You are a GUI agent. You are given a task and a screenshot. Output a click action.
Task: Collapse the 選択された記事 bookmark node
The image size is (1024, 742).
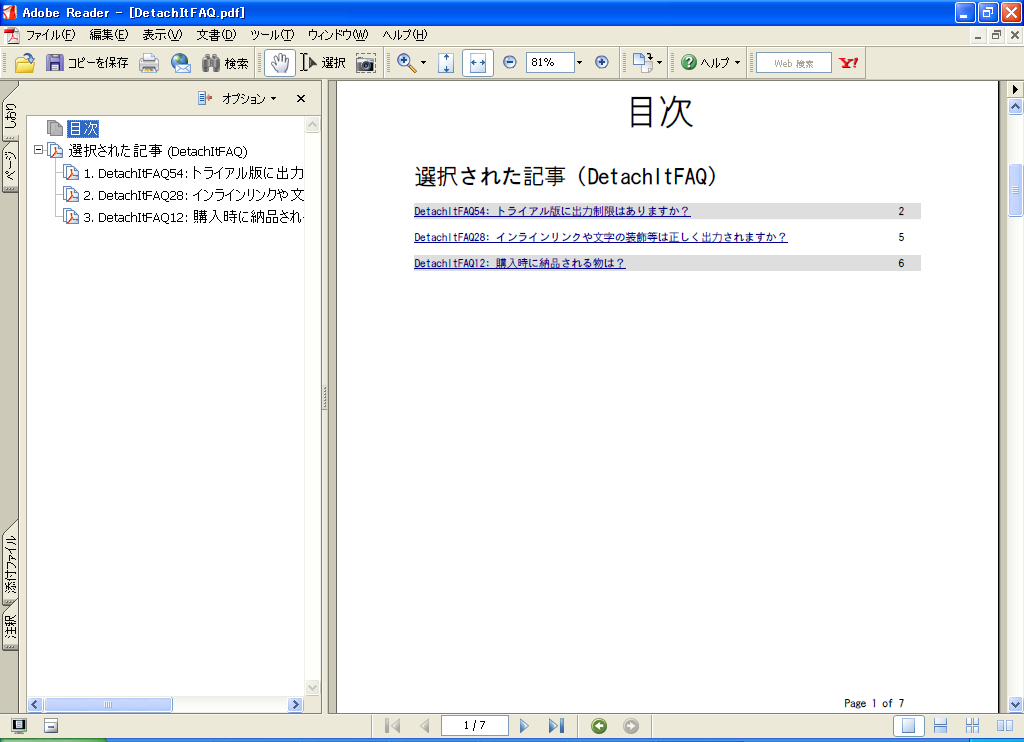39,150
